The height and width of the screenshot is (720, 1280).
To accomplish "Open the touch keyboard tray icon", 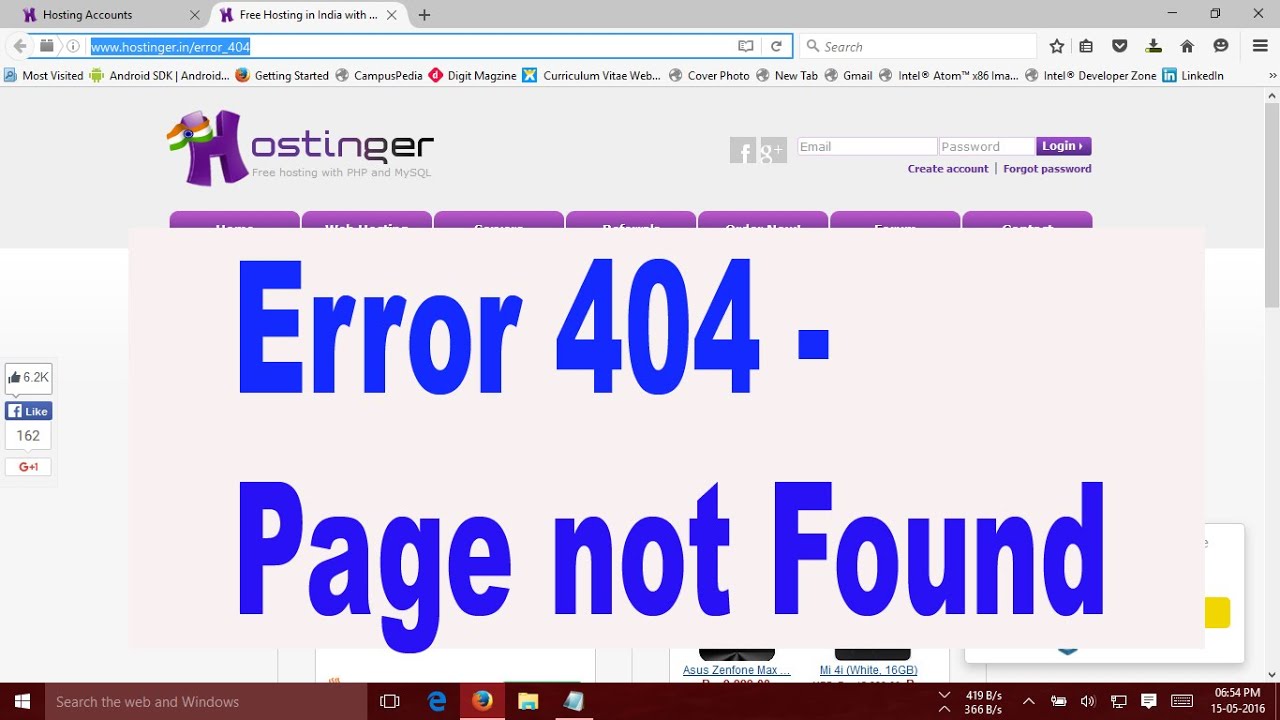I will pos(1182,701).
